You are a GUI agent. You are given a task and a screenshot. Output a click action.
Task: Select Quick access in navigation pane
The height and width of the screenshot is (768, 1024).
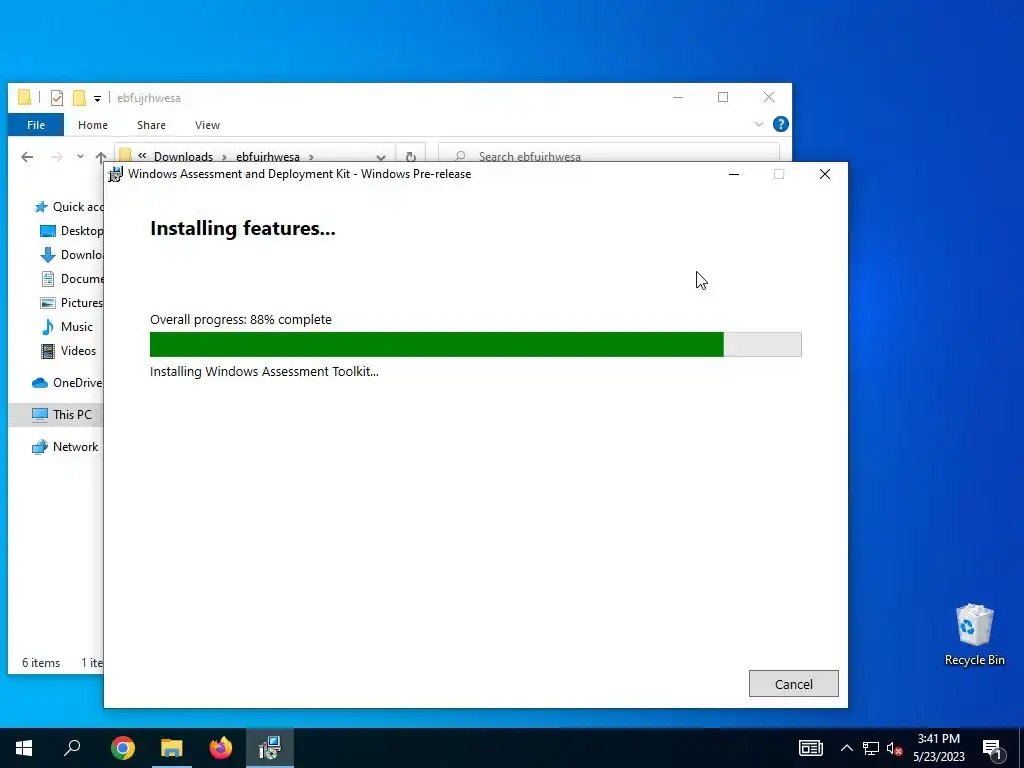coord(68,206)
